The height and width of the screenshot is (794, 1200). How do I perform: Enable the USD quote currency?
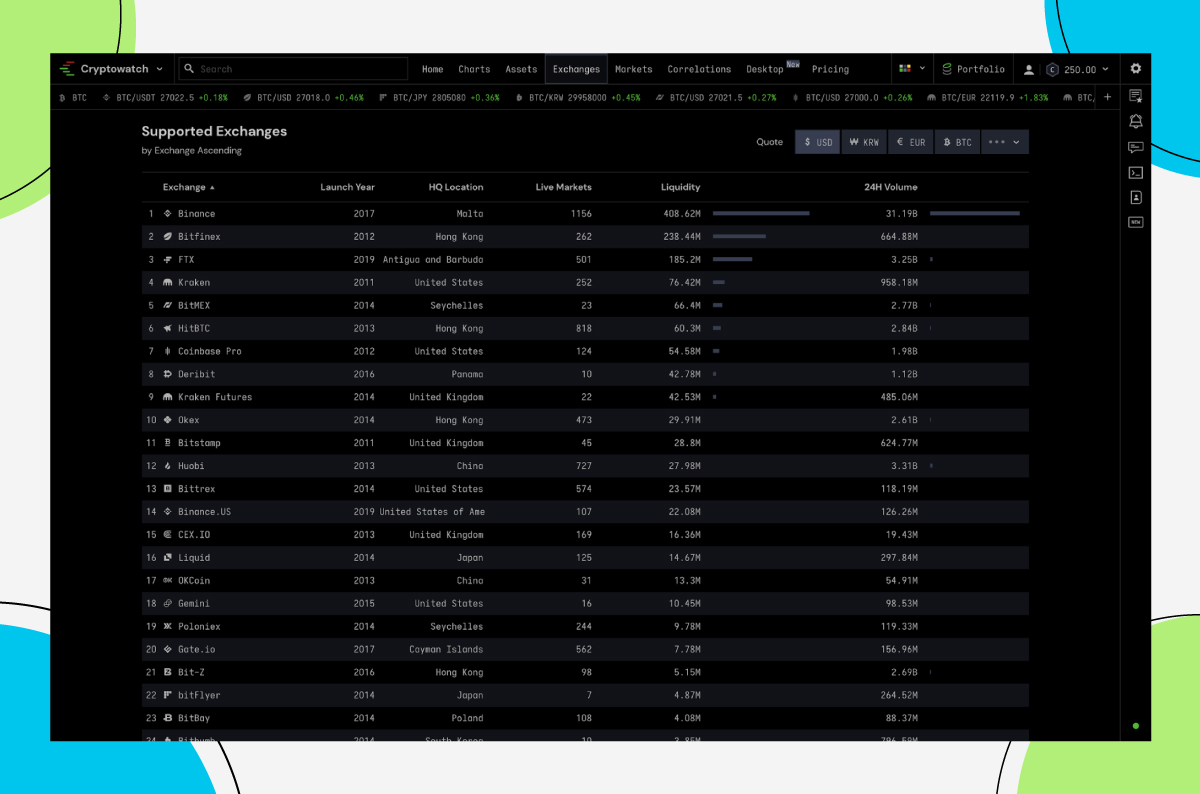[817, 142]
